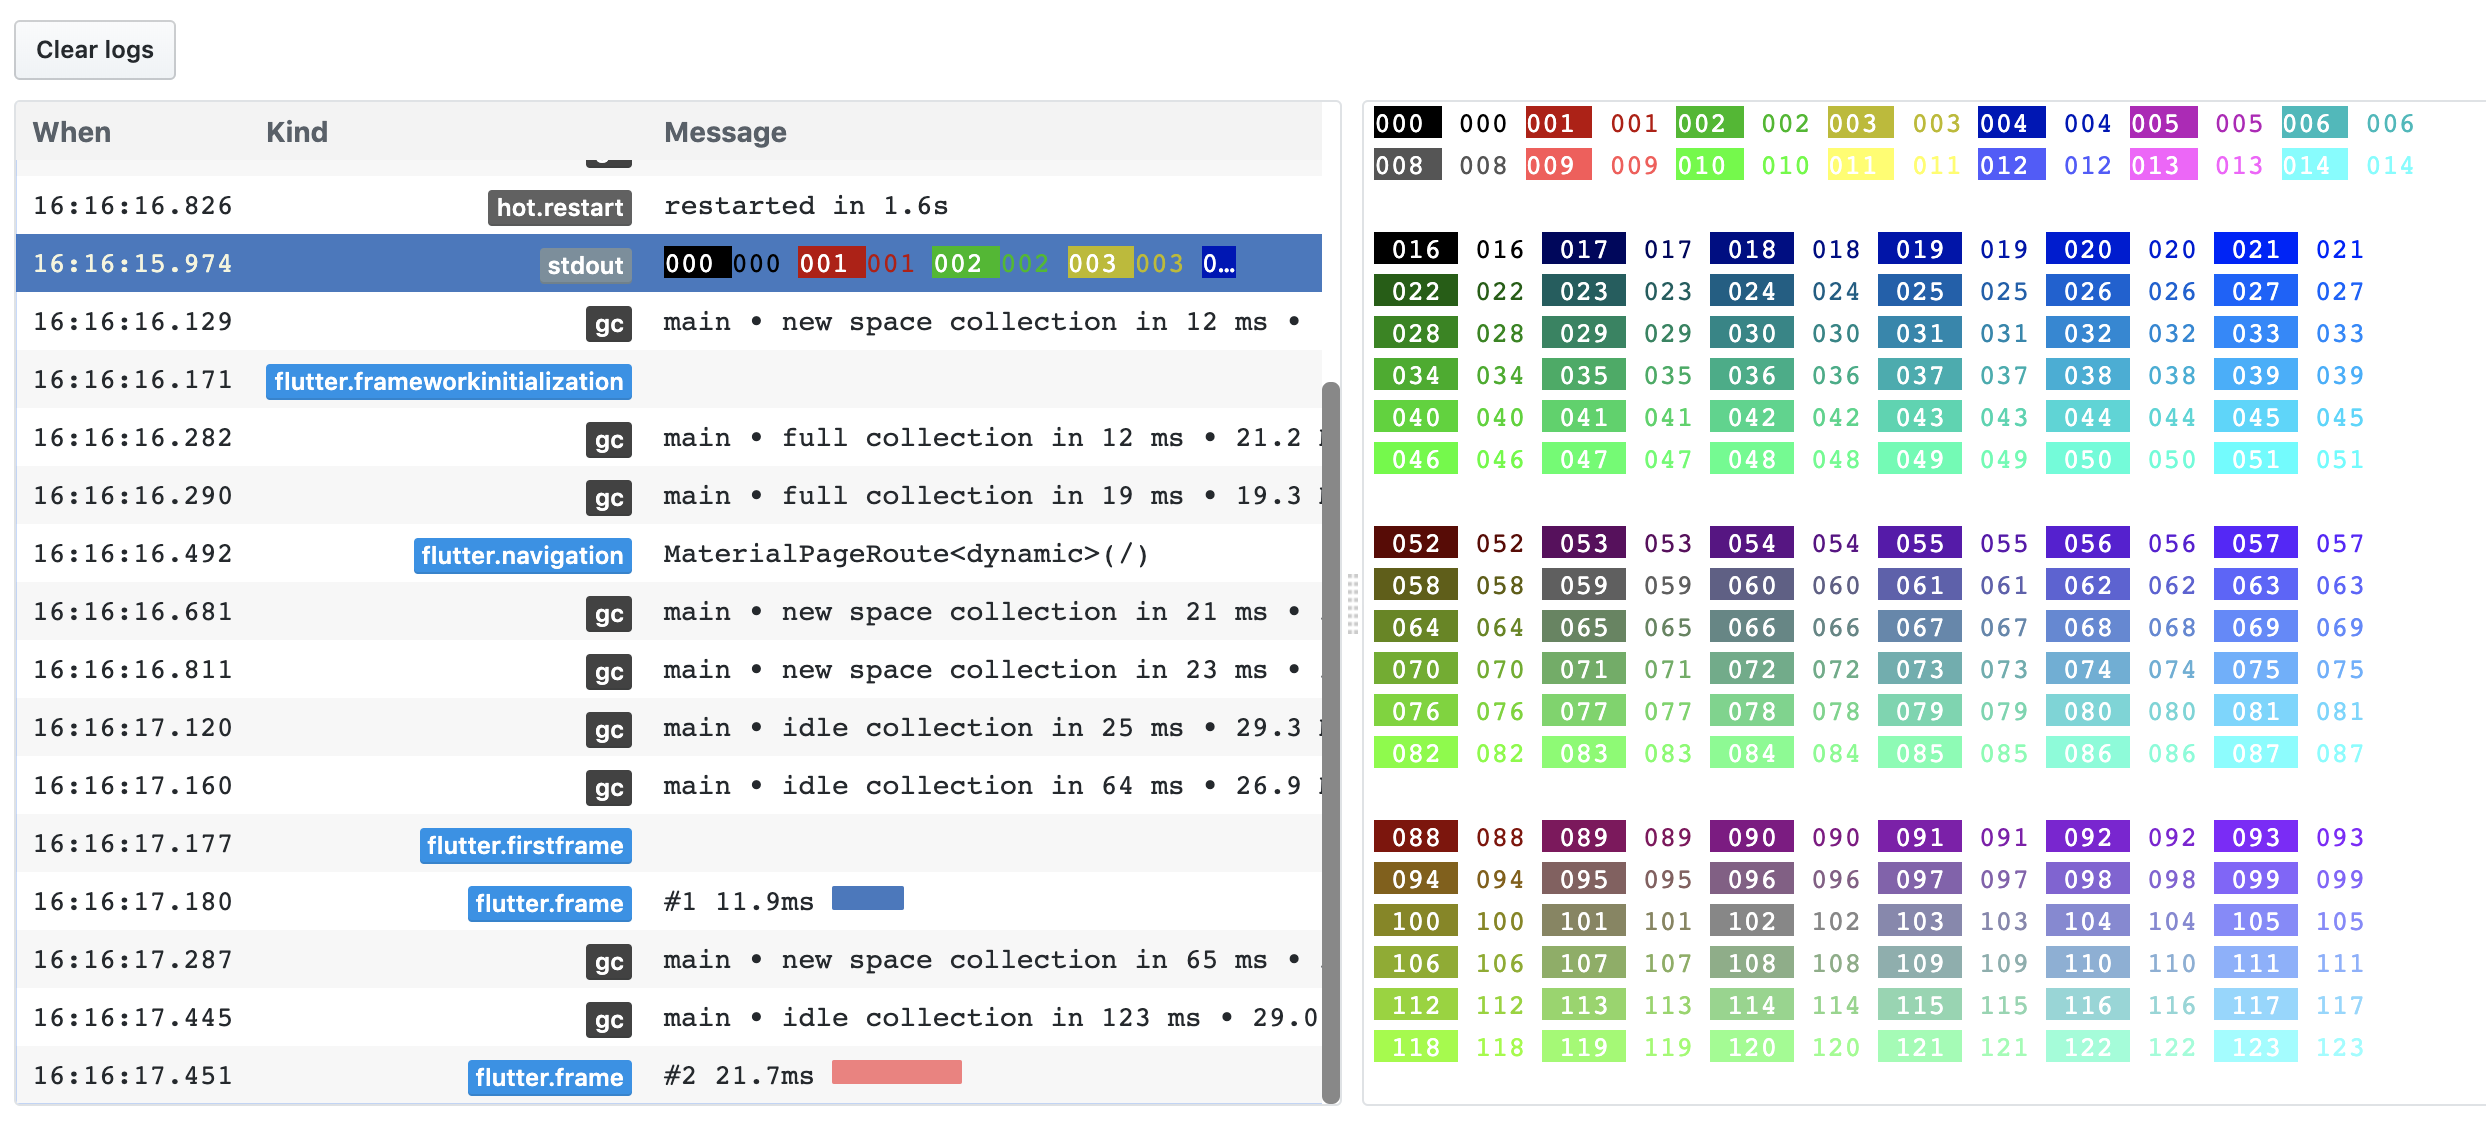Click color swatch 093 in the color table

click(x=2254, y=837)
